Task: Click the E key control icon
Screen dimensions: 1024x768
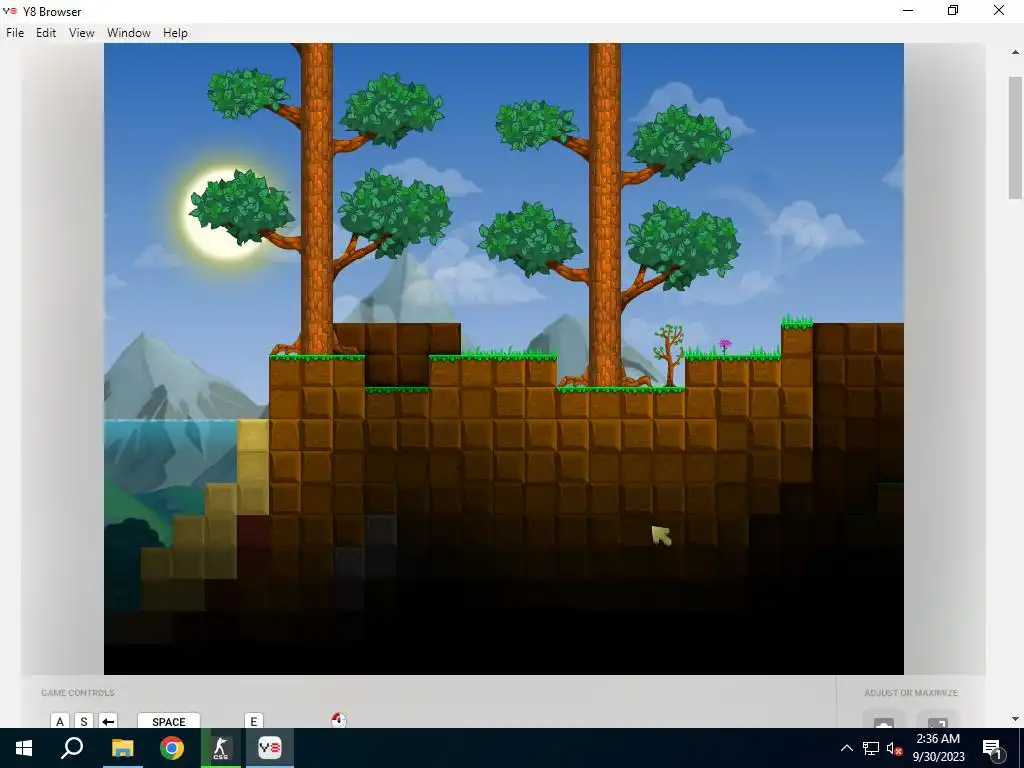Action: click(x=253, y=721)
